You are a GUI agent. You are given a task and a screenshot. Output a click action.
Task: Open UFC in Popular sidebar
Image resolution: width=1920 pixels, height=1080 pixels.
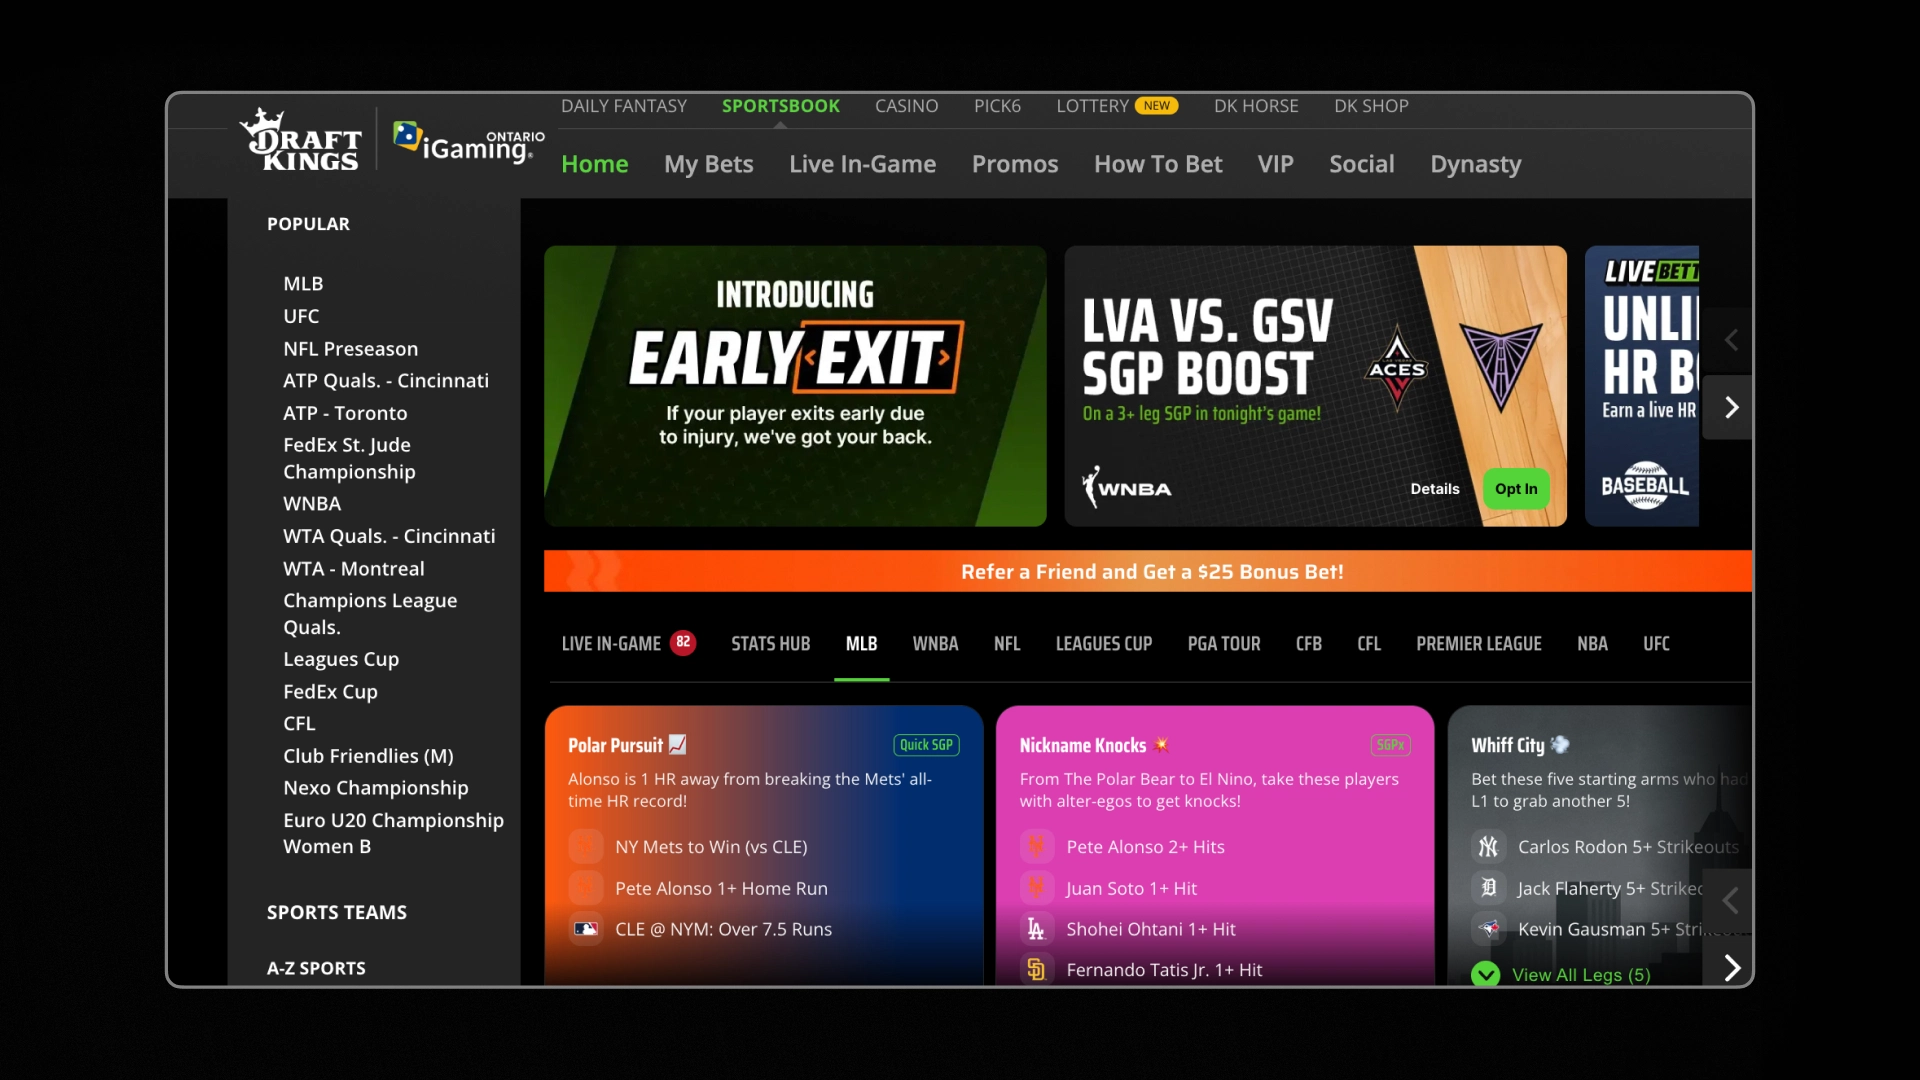coord(301,316)
